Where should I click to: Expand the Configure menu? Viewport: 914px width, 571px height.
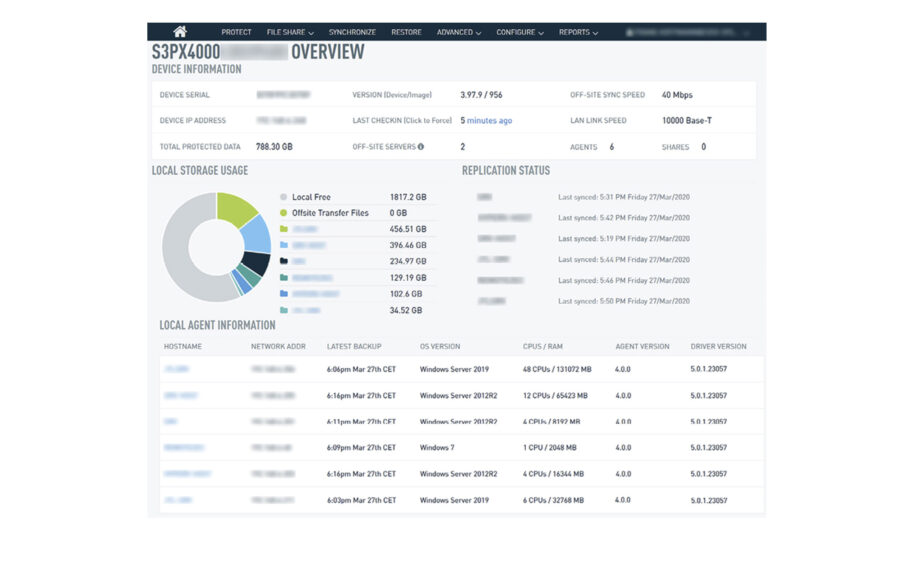[x=519, y=32]
